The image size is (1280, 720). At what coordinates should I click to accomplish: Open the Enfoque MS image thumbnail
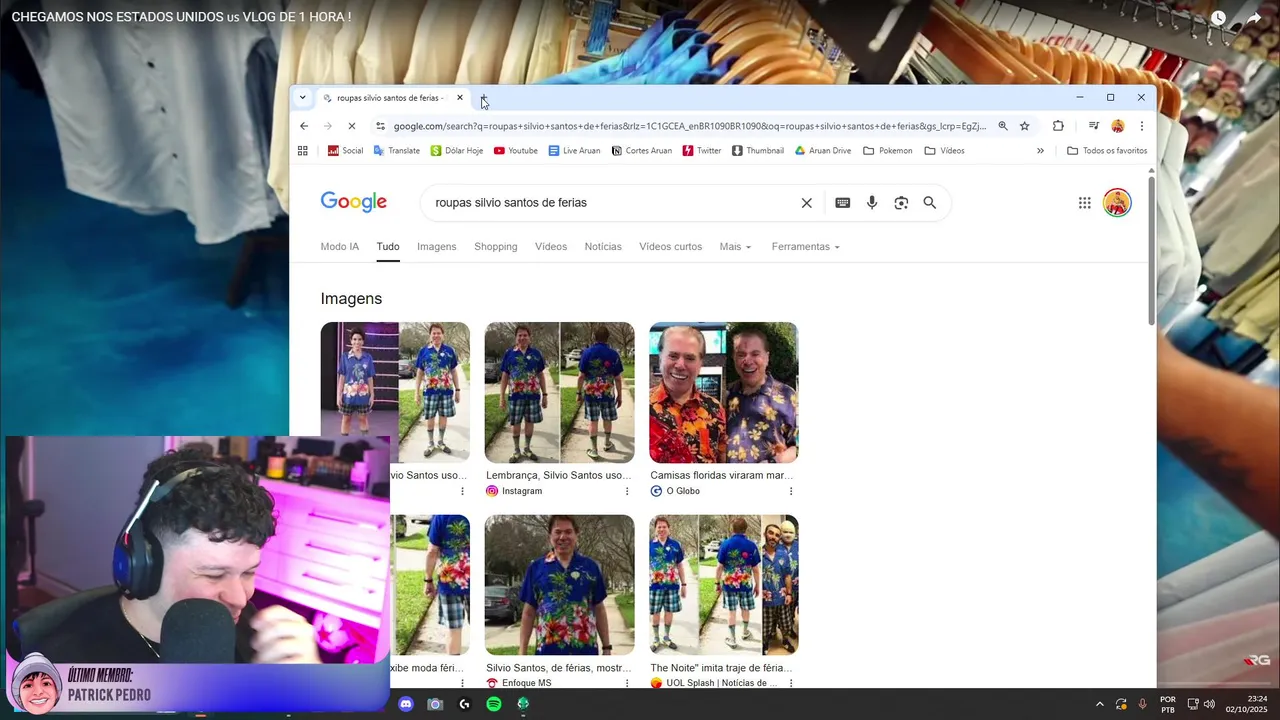tap(560, 585)
